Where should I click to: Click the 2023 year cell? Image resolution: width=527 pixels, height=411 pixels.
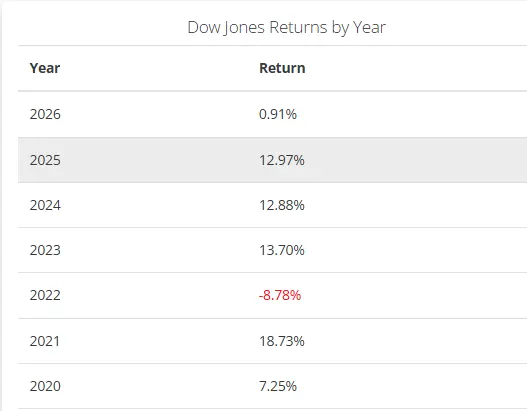click(x=45, y=250)
